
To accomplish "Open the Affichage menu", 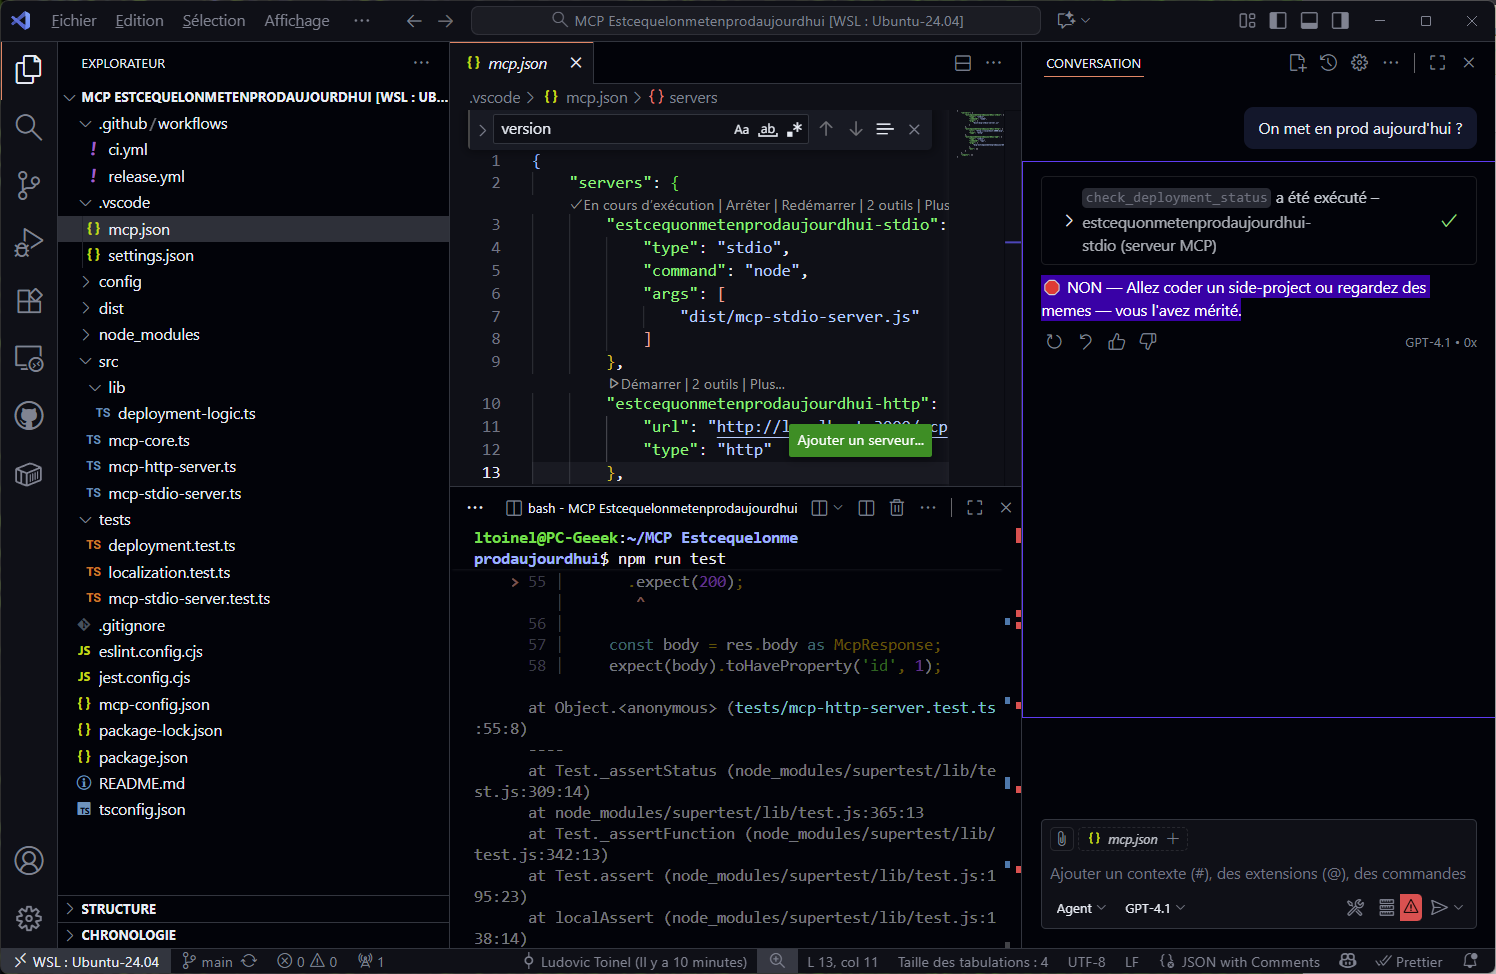I will 296,21.
